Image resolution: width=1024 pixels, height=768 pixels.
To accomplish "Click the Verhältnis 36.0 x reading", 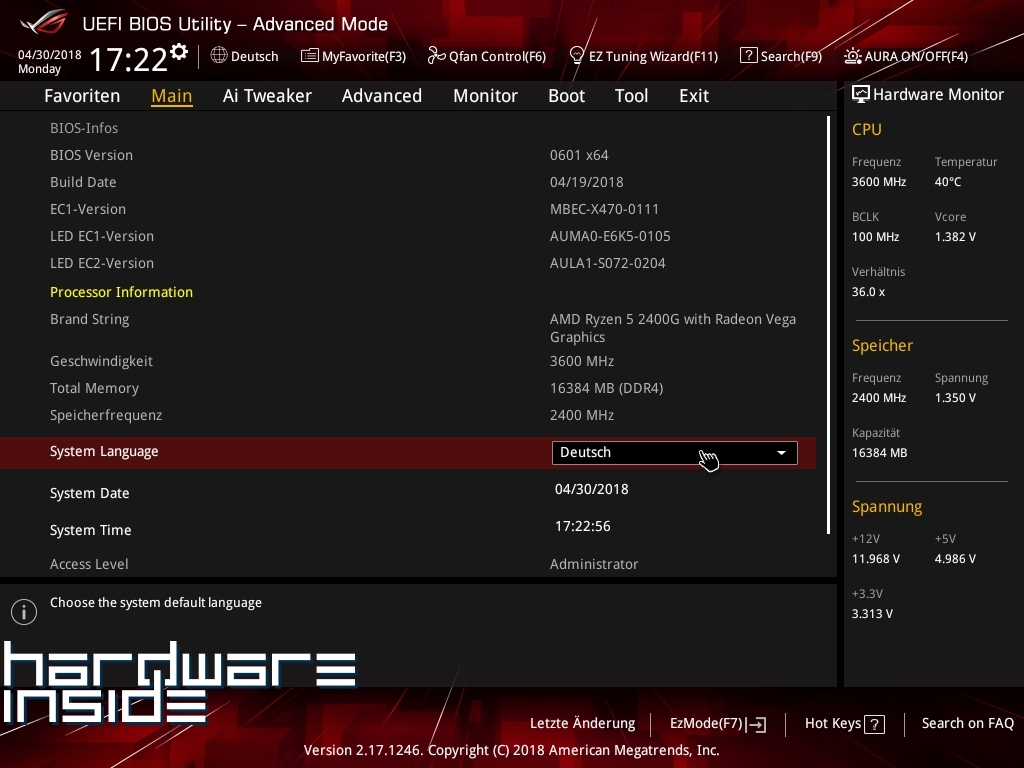I will pyautogui.click(x=868, y=292).
